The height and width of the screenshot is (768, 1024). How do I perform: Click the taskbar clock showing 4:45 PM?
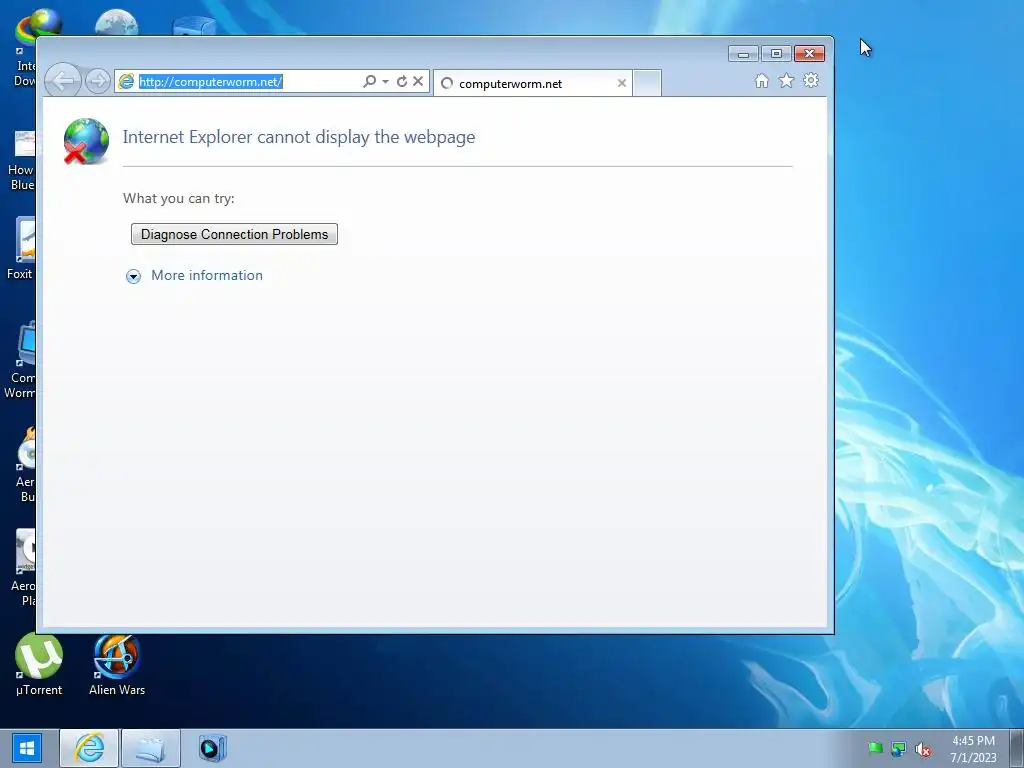[973, 749]
